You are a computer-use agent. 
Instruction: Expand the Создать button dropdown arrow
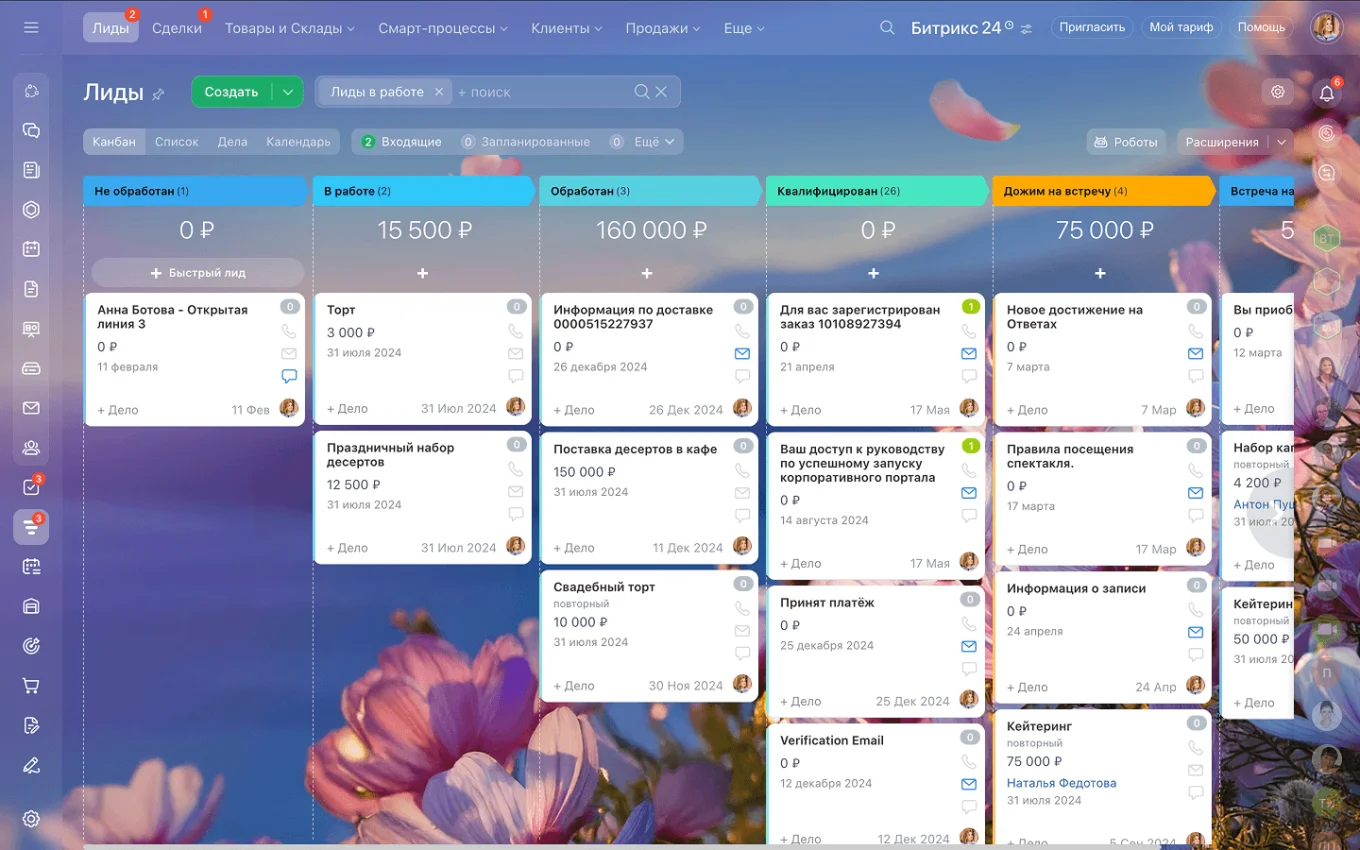tap(288, 92)
